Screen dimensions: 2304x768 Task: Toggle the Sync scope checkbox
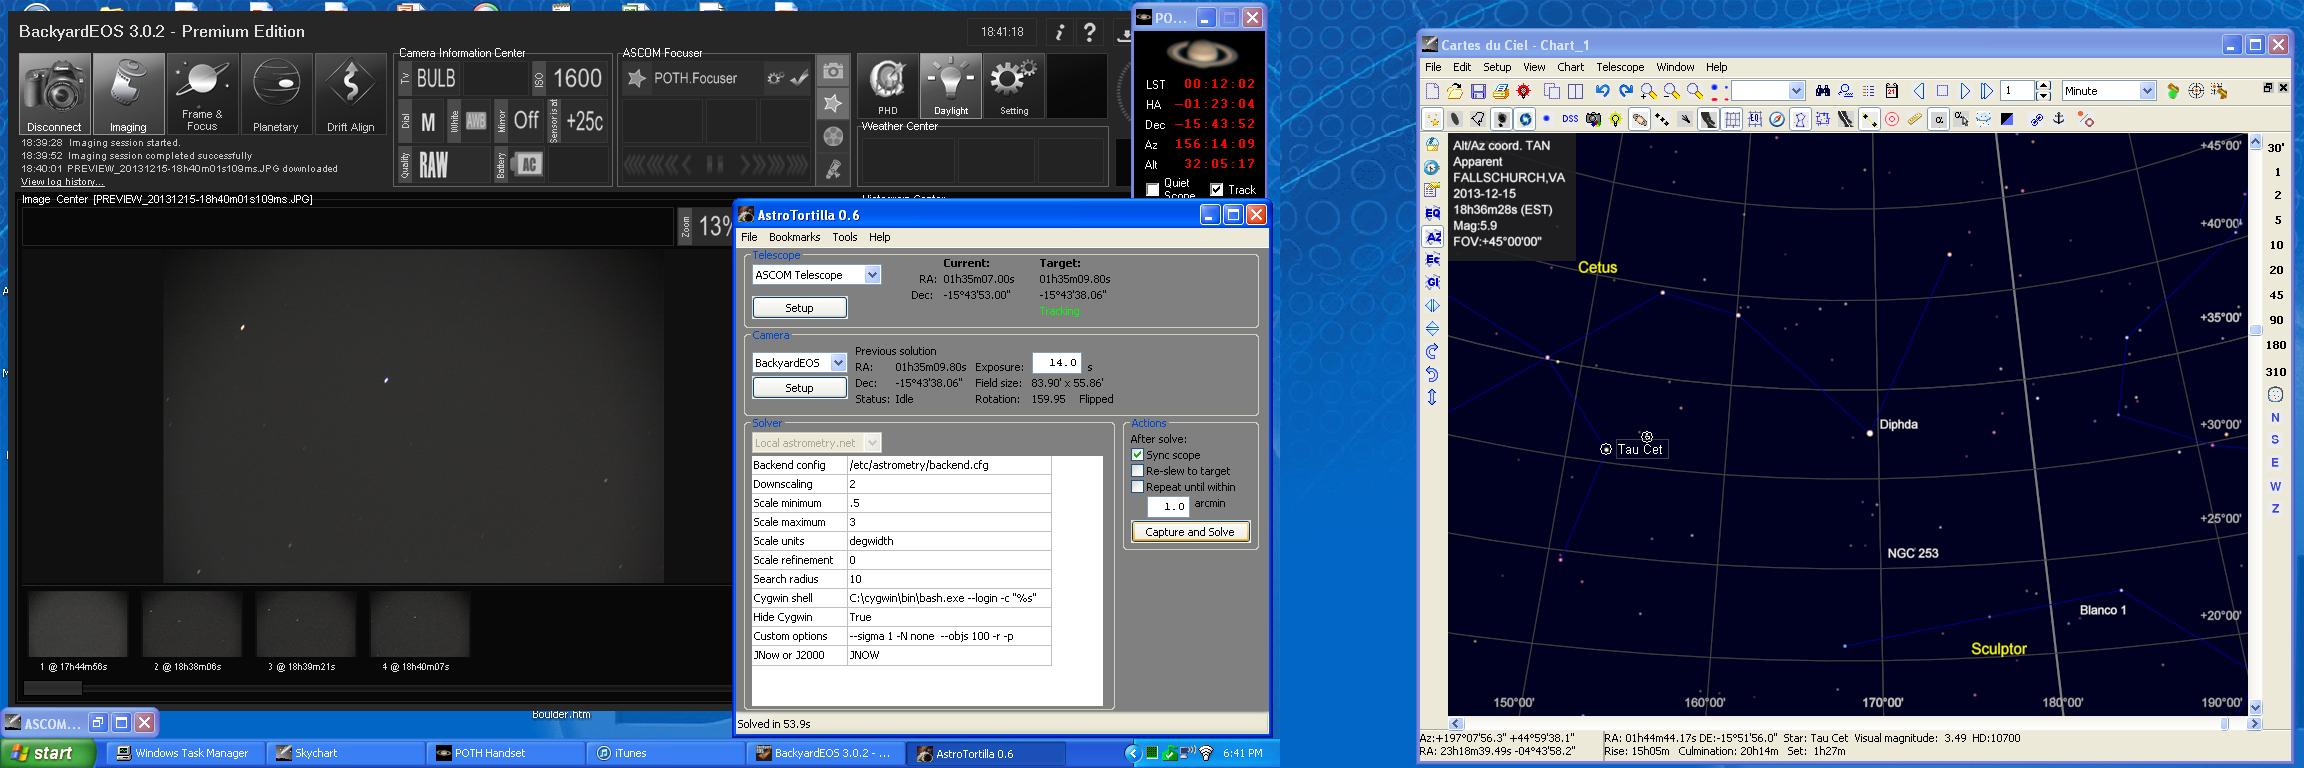pos(1137,455)
